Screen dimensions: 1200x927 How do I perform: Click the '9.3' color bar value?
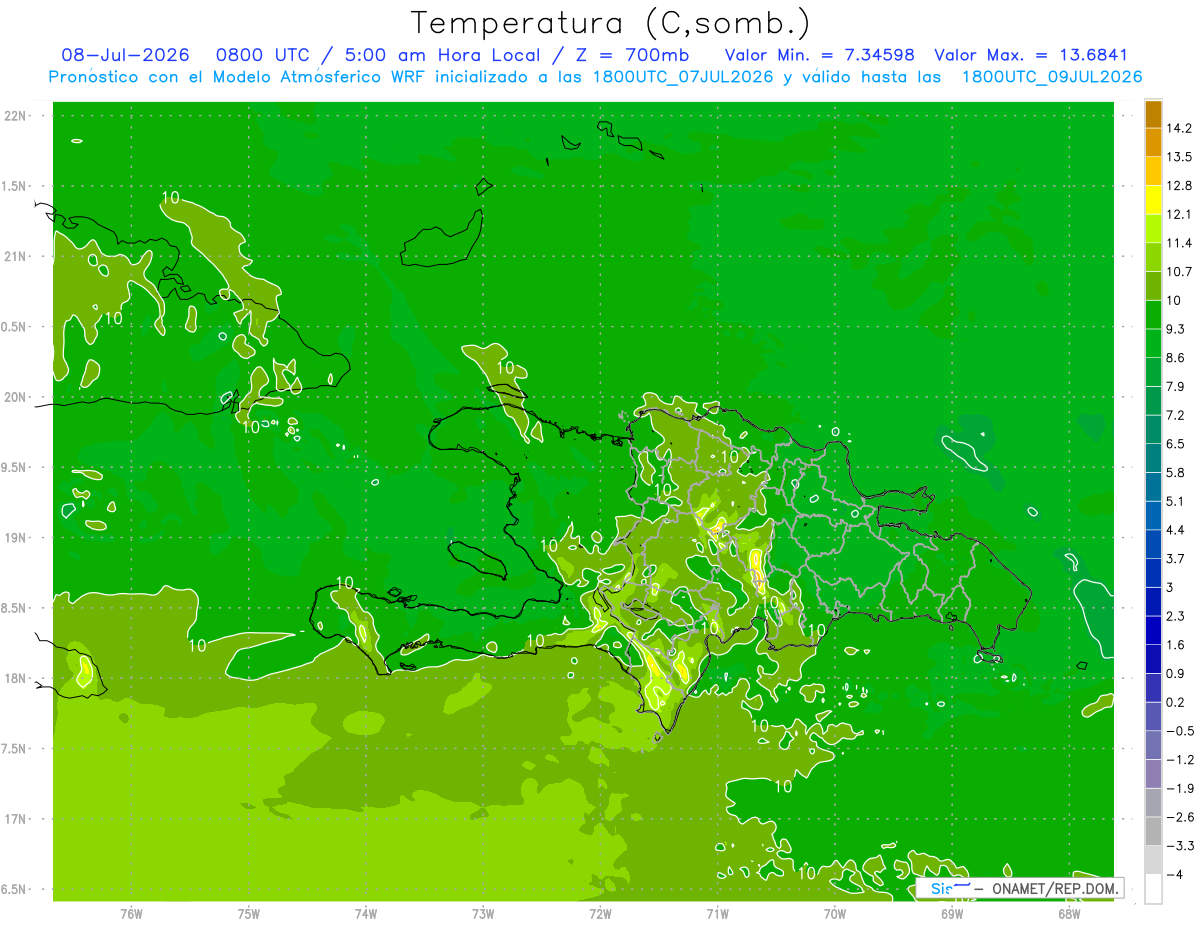click(1175, 329)
